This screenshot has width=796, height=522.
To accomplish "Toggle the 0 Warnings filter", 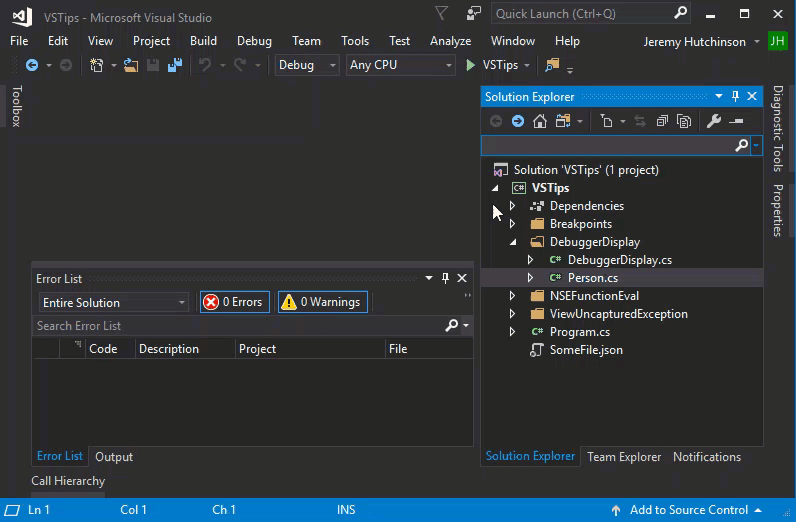I will tap(322, 302).
